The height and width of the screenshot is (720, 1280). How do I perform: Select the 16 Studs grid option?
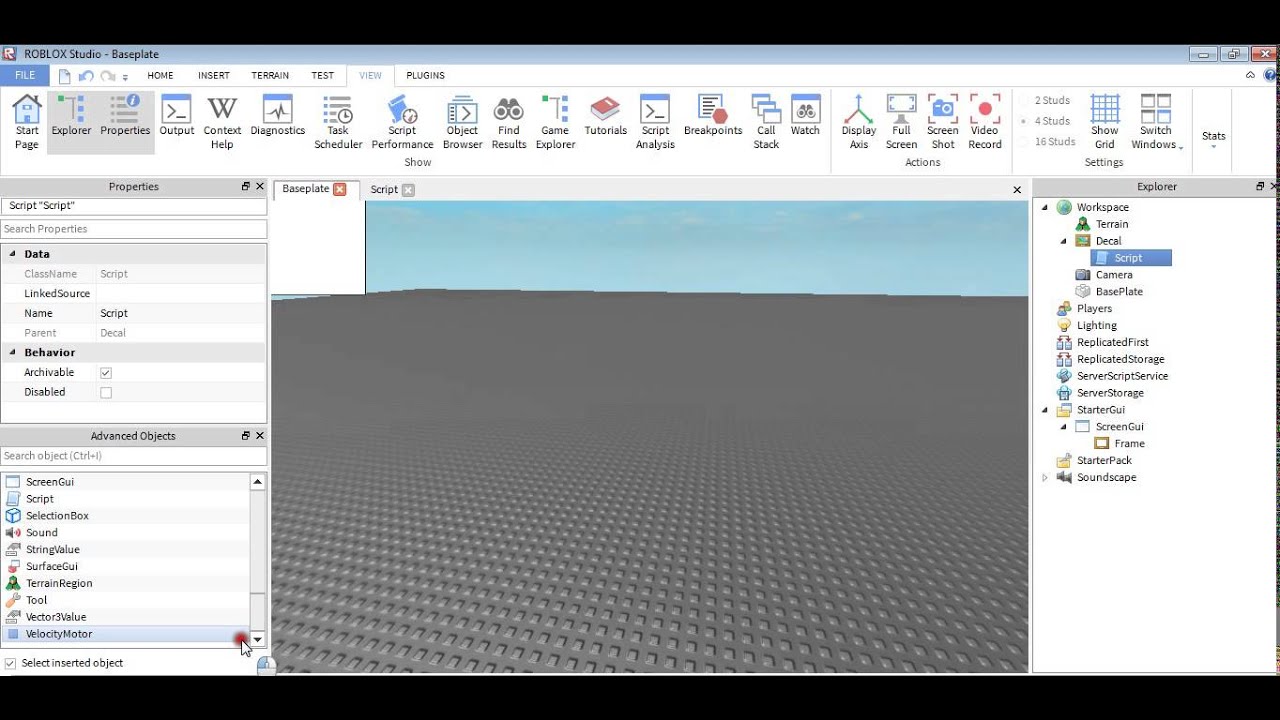coord(1047,142)
